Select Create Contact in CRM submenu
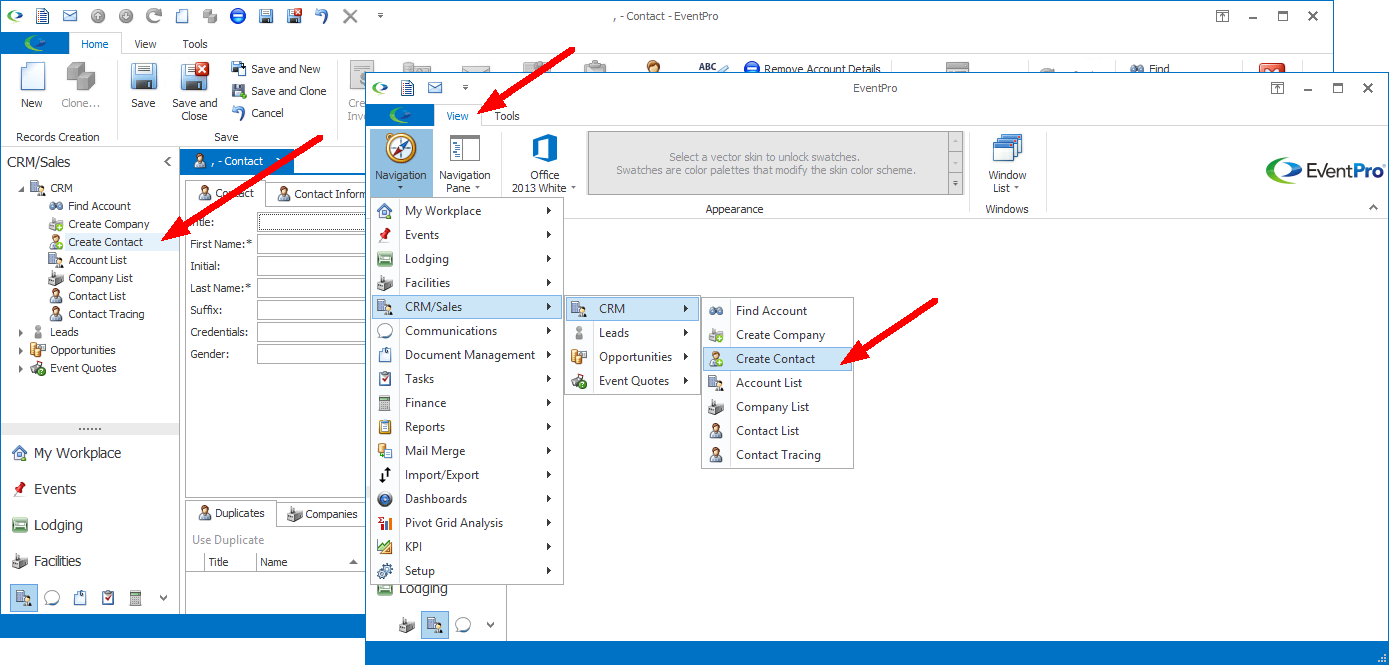Viewport: 1389px width, 665px height. [777, 359]
